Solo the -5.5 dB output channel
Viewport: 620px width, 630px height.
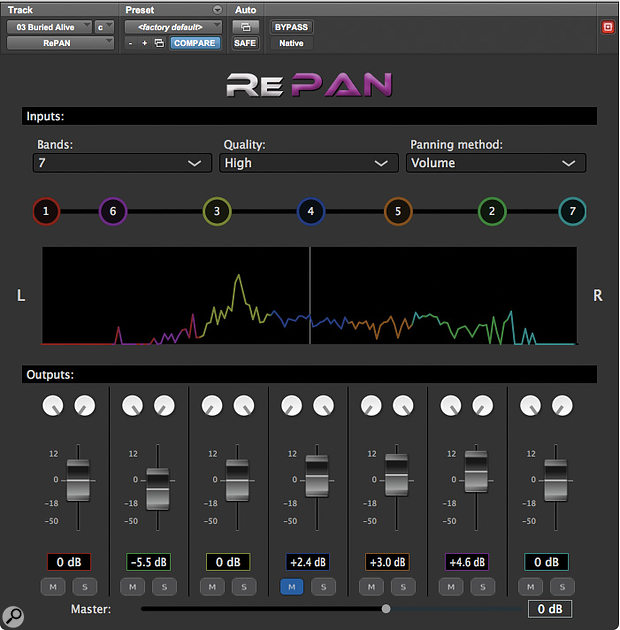point(164,587)
